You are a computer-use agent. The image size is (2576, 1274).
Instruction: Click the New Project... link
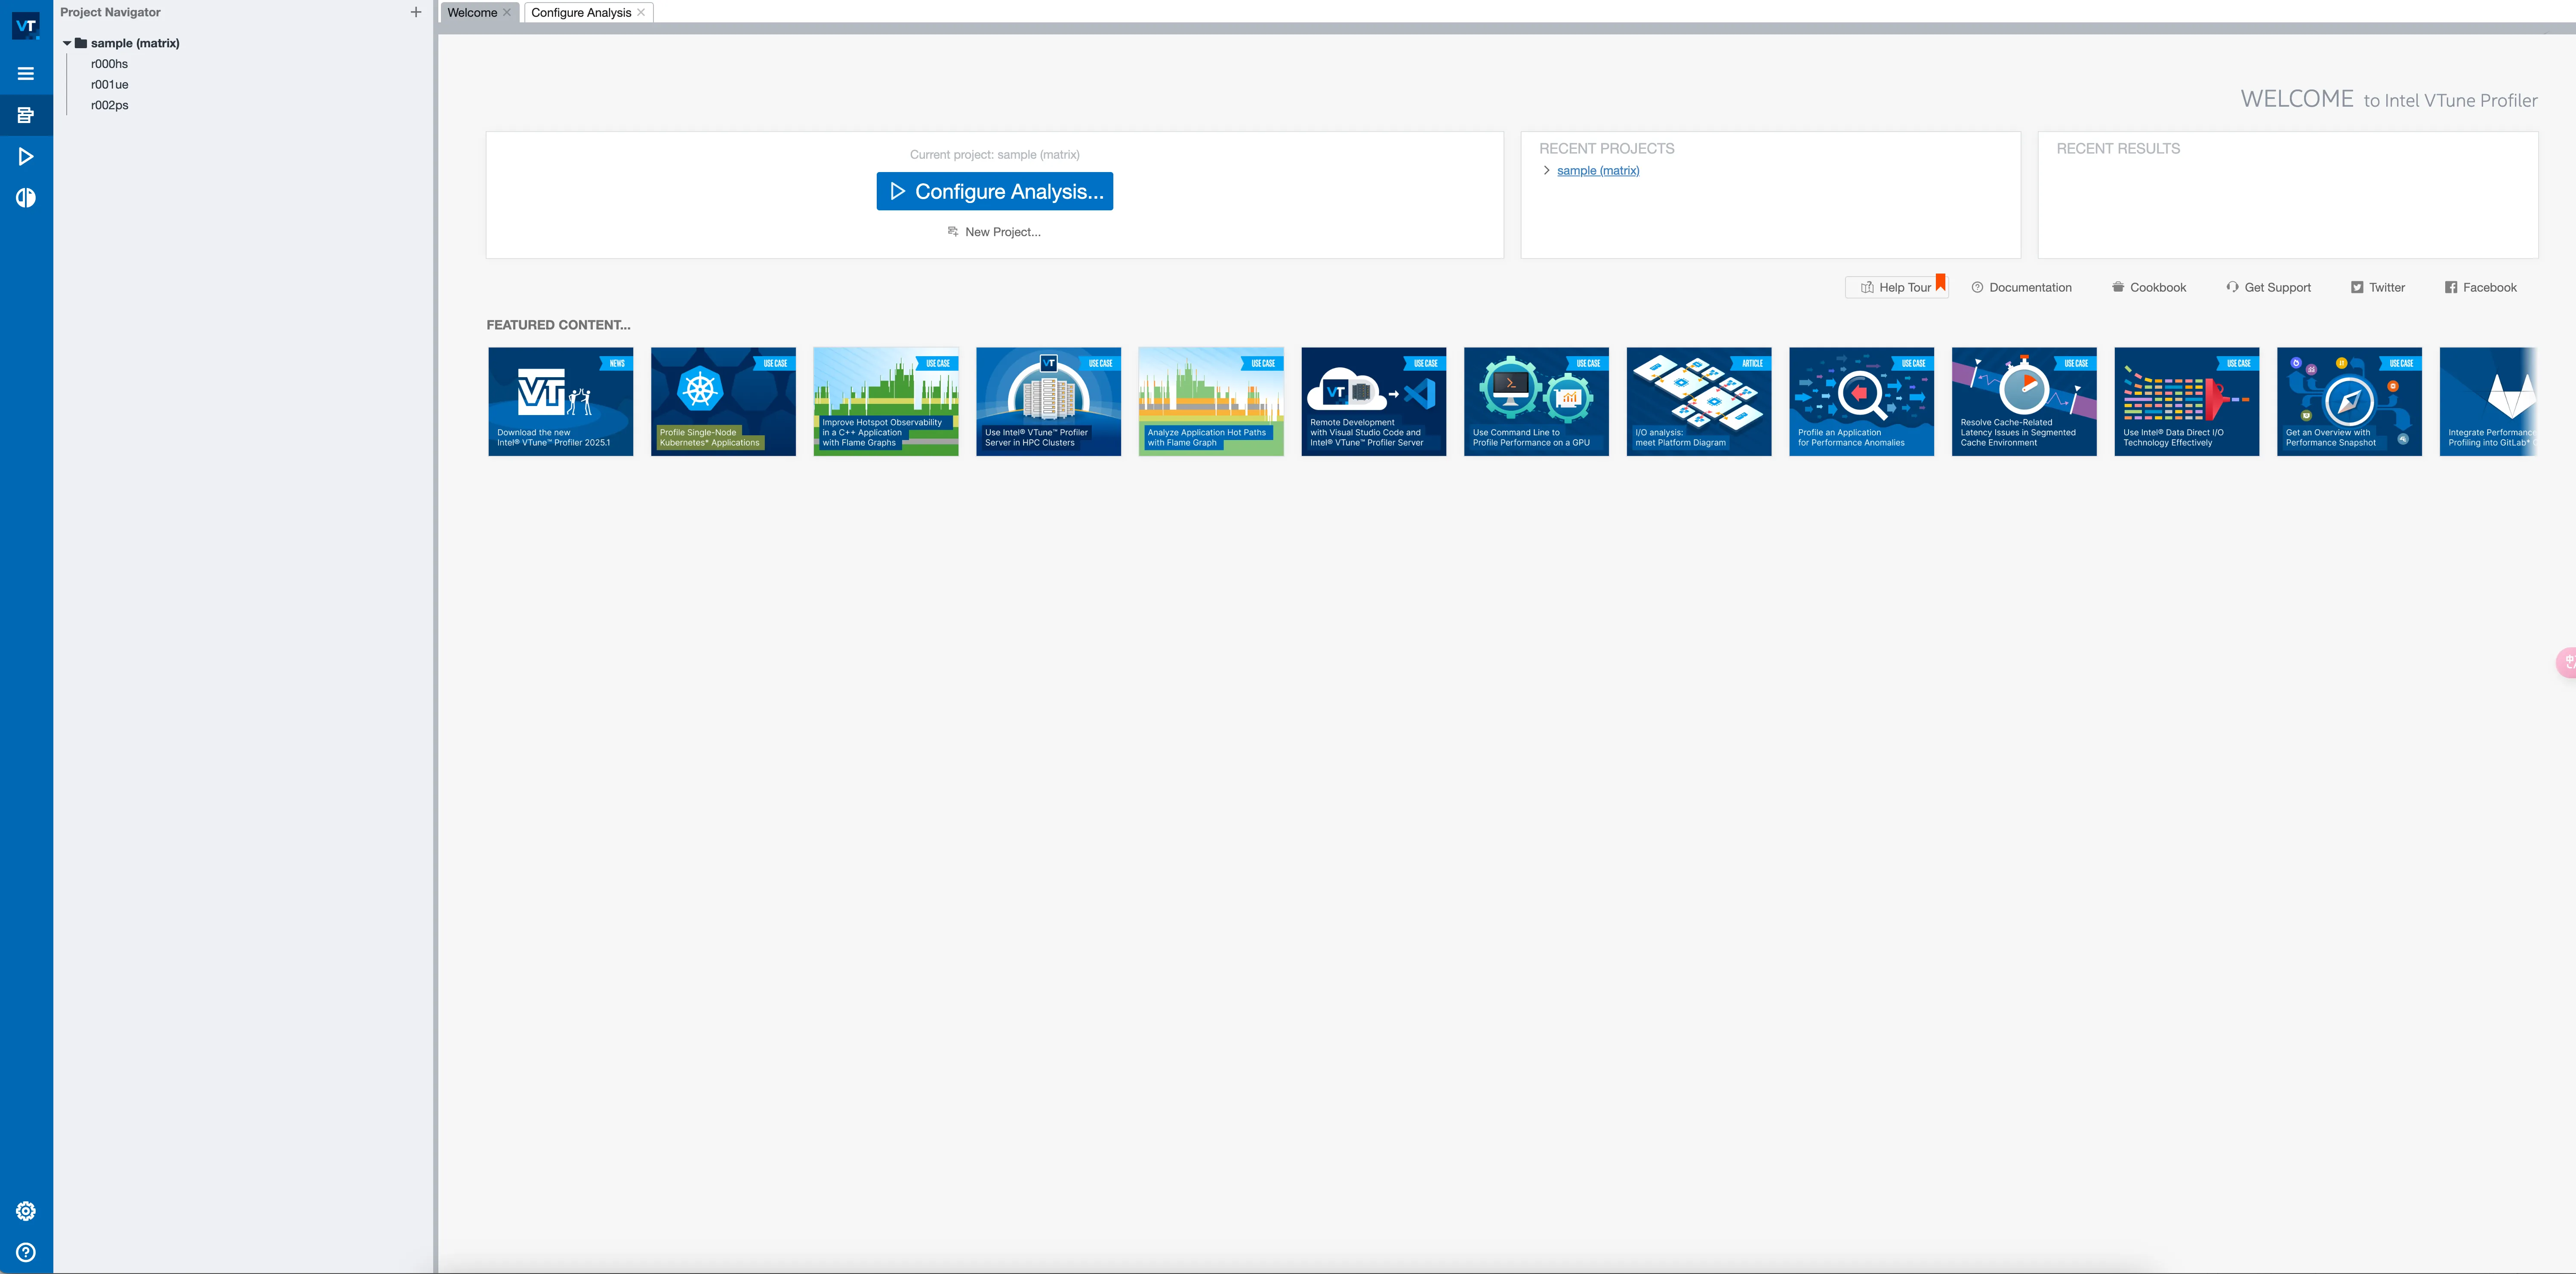tap(1002, 232)
